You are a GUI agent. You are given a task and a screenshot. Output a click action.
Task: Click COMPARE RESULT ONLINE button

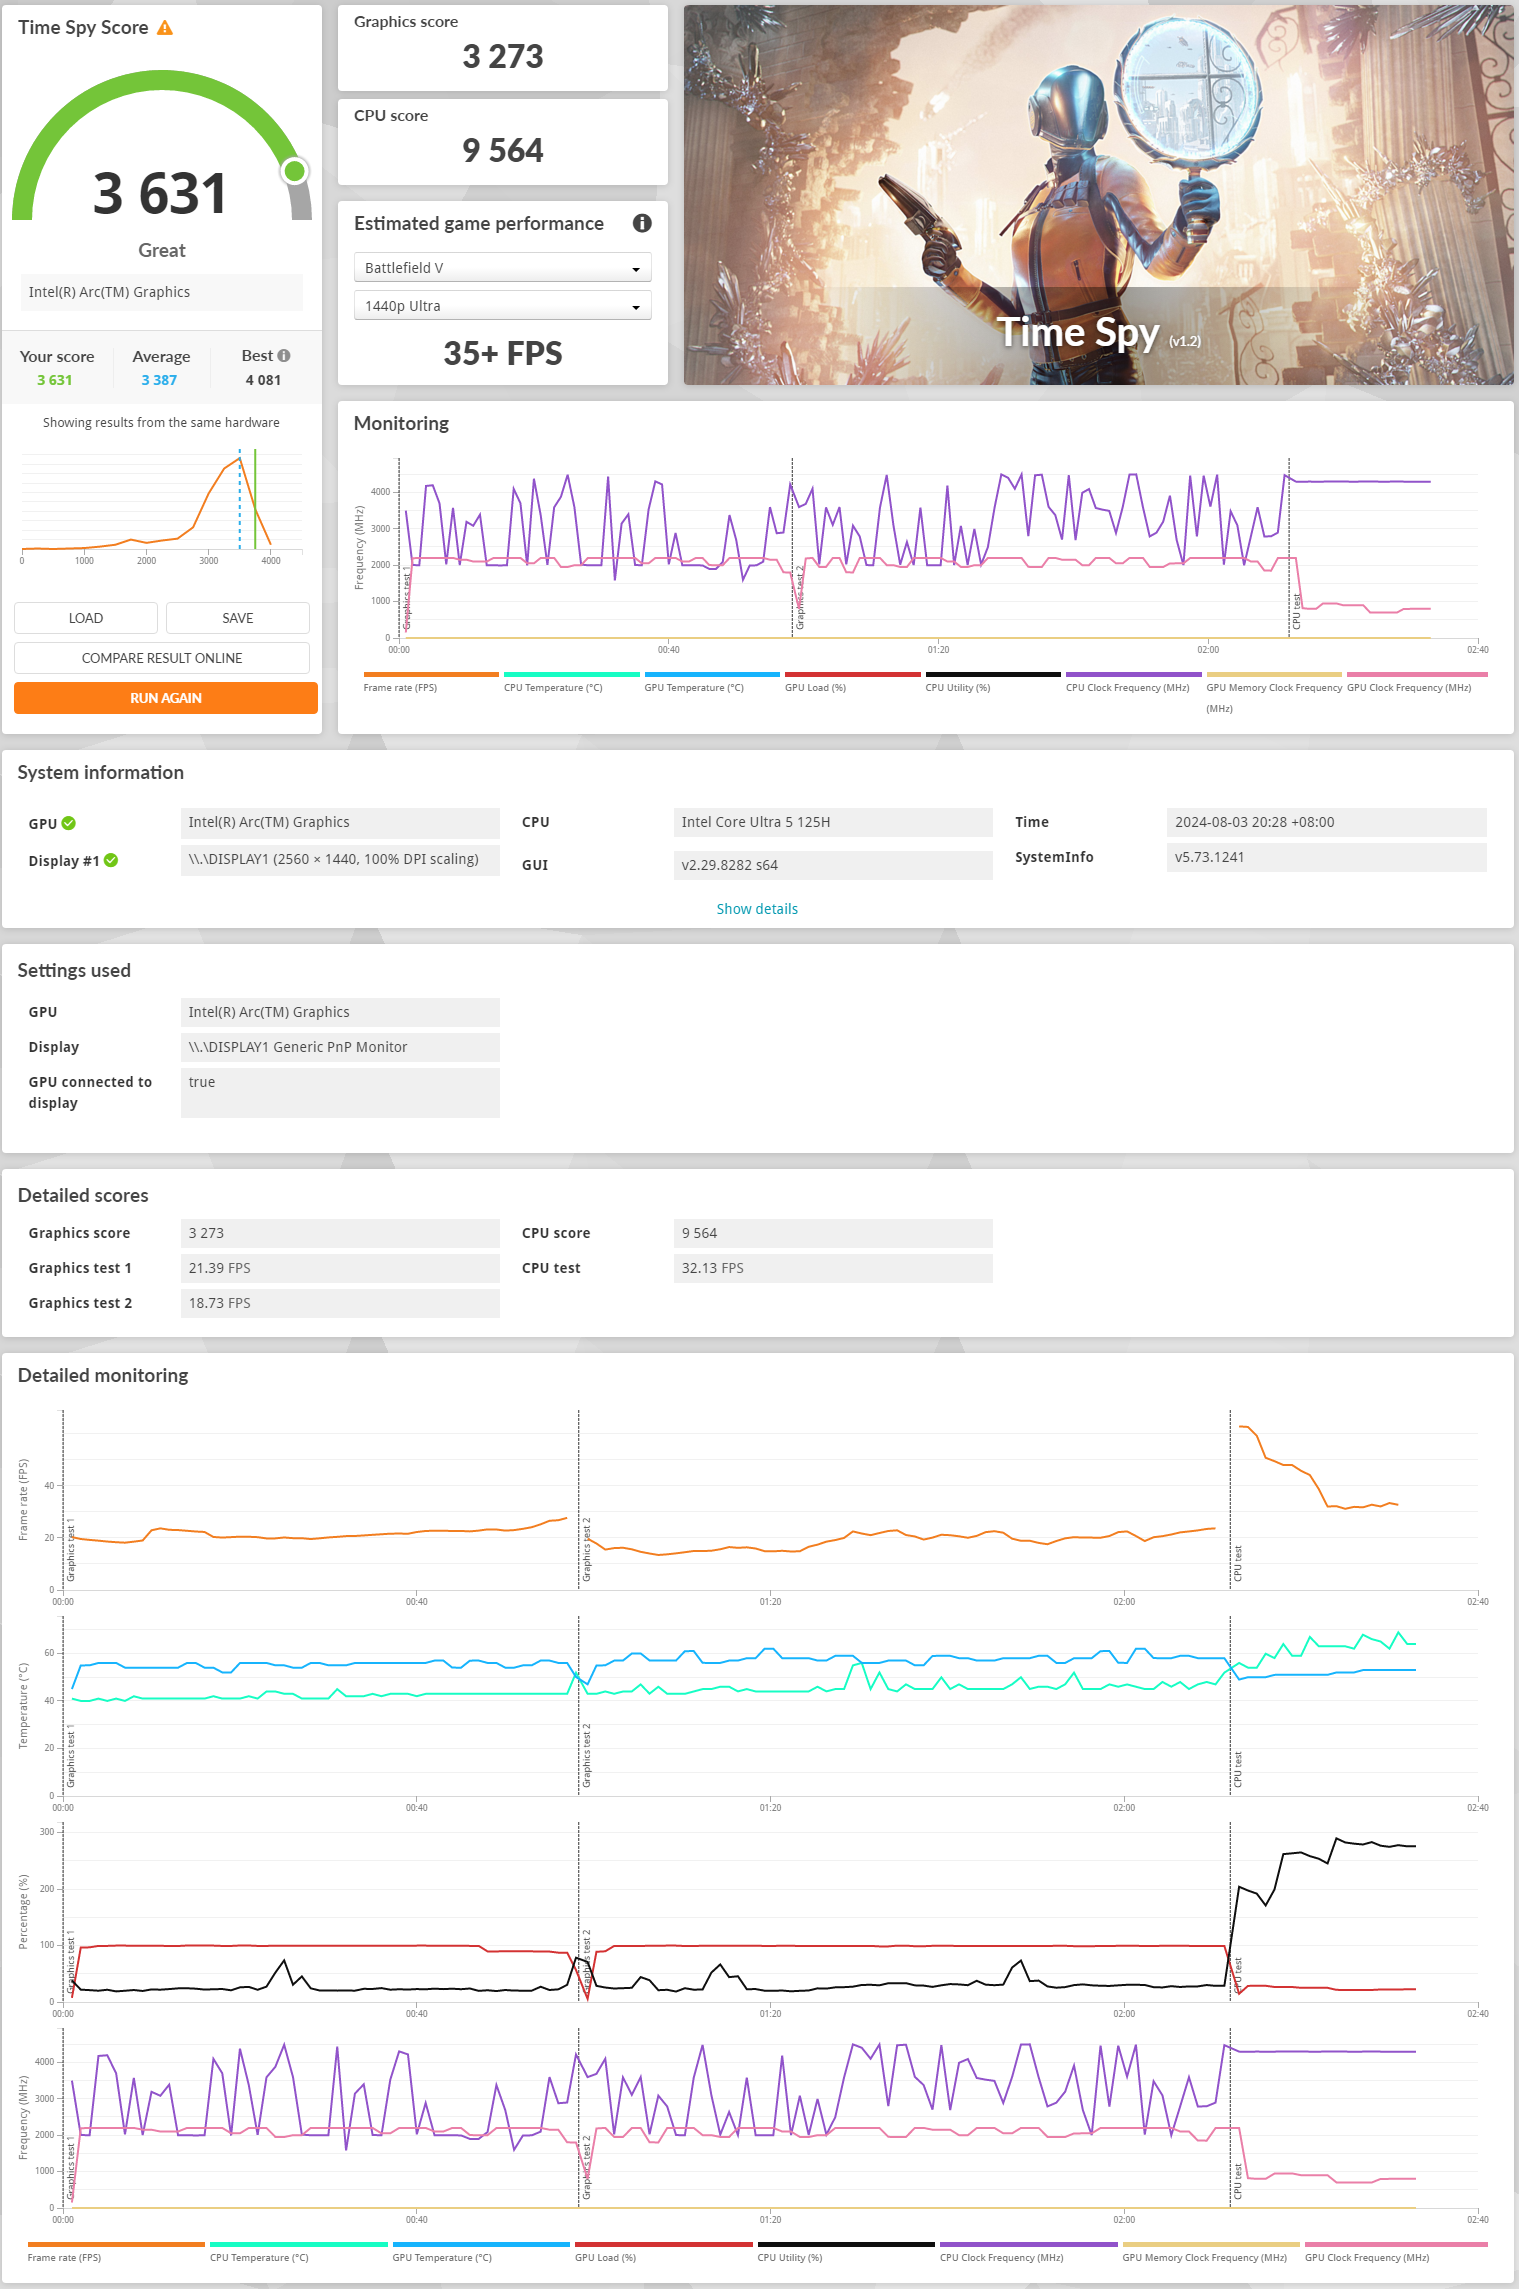tap(162, 658)
